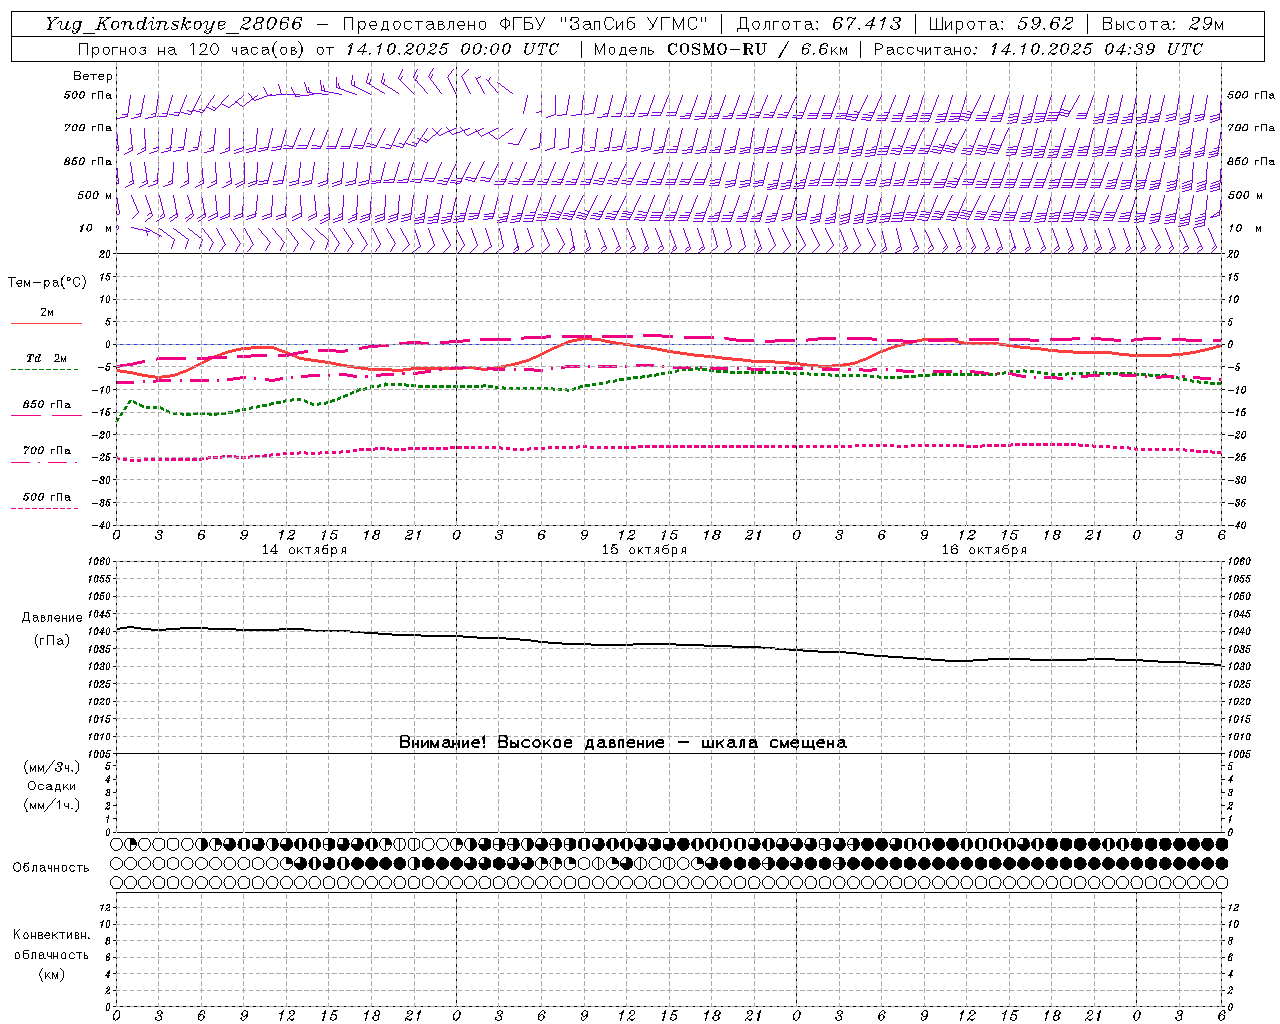Screen dimensions: 1280x1024
Task: Click the 14 октября date label
Action: click(304, 550)
